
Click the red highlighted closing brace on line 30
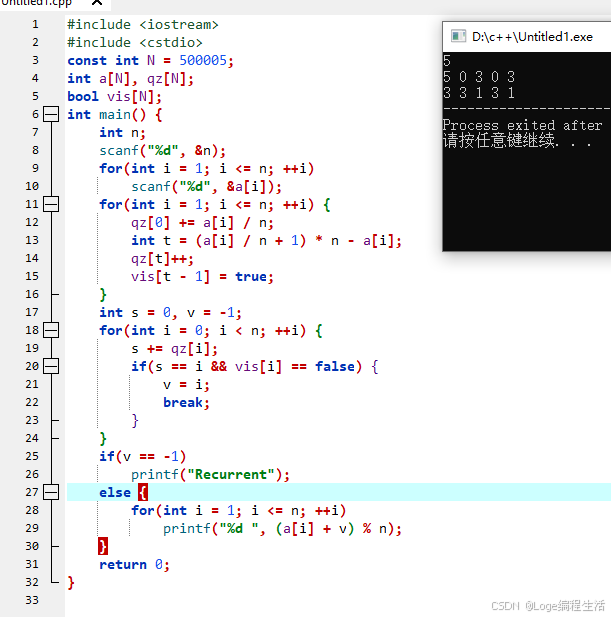[103, 546]
